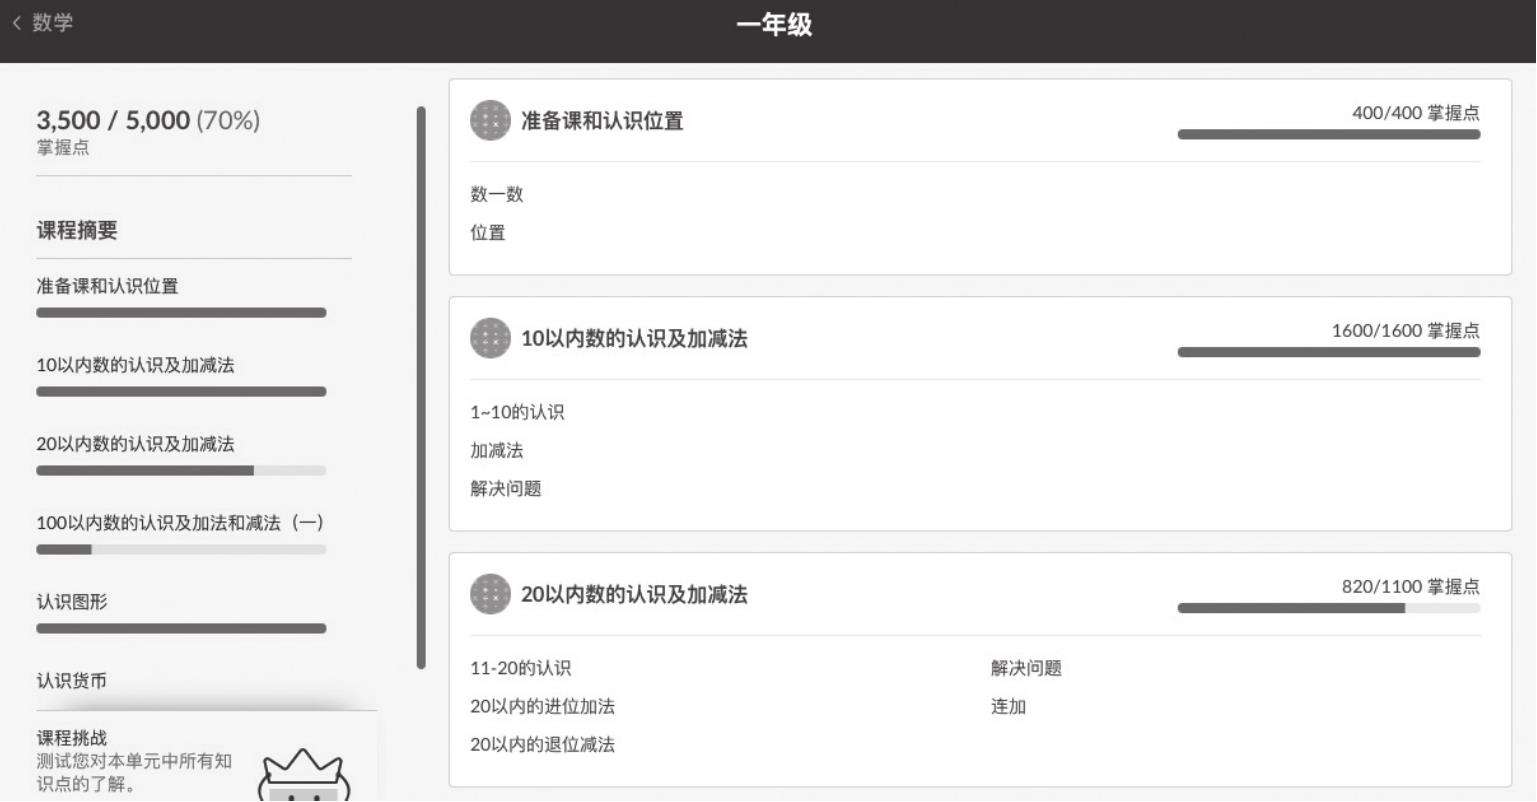Click the 3,500 / 5,000 (70%) total
The image size is (1537, 802).
tap(148, 120)
